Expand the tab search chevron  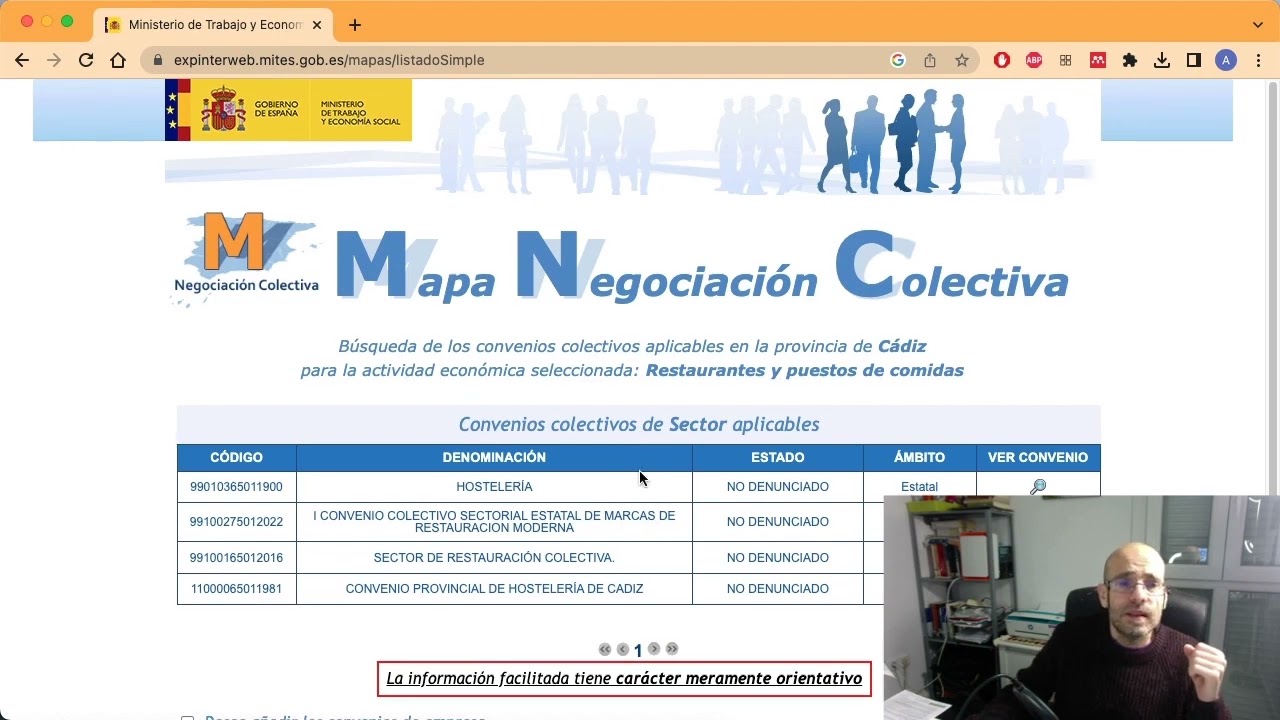pos(1258,24)
